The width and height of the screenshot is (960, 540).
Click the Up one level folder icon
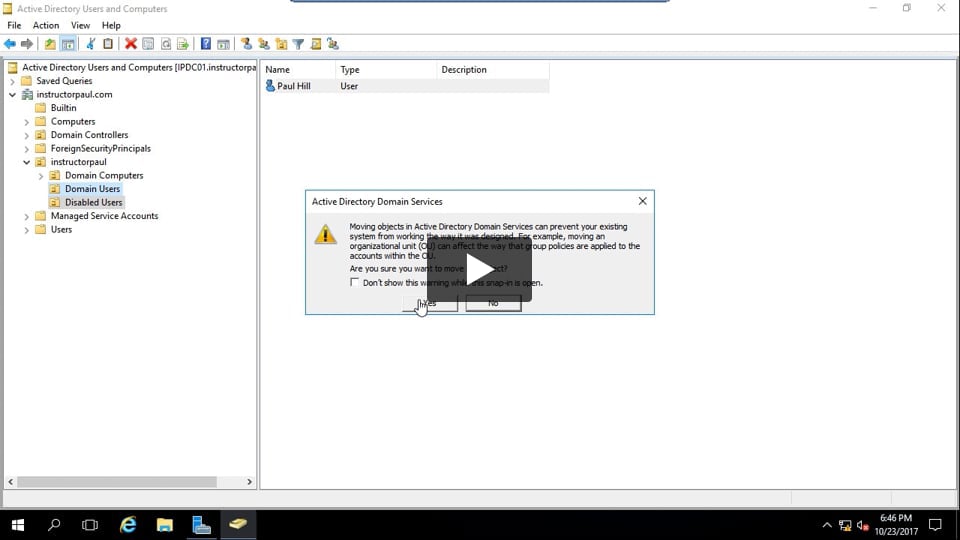pos(50,44)
